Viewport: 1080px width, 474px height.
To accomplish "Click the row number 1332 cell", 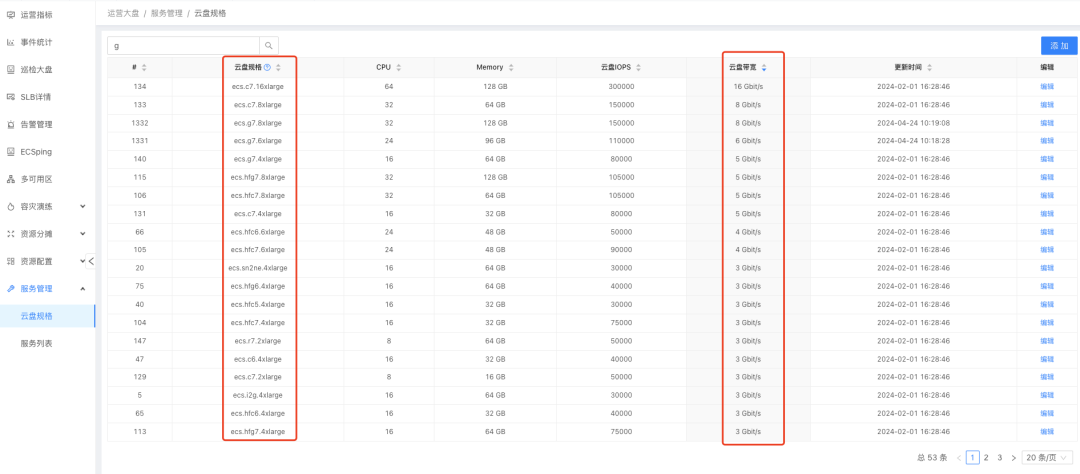I will 139,123.
